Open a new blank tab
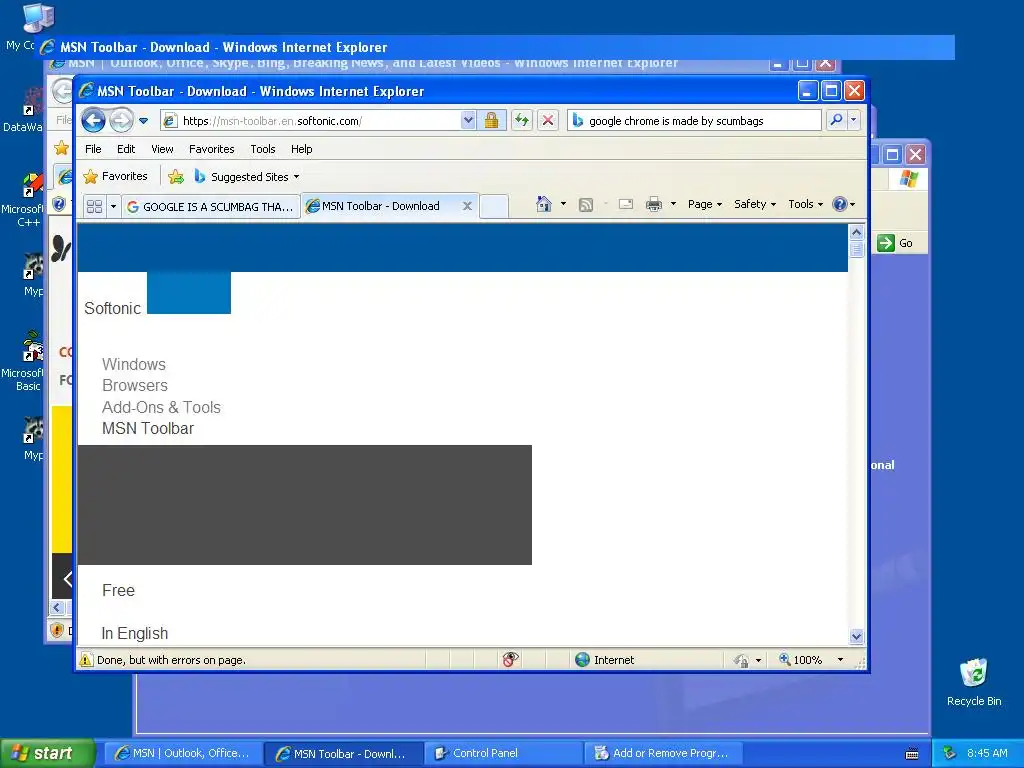Image resolution: width=1024 pixels, height=768 pixels. [494, 206]
